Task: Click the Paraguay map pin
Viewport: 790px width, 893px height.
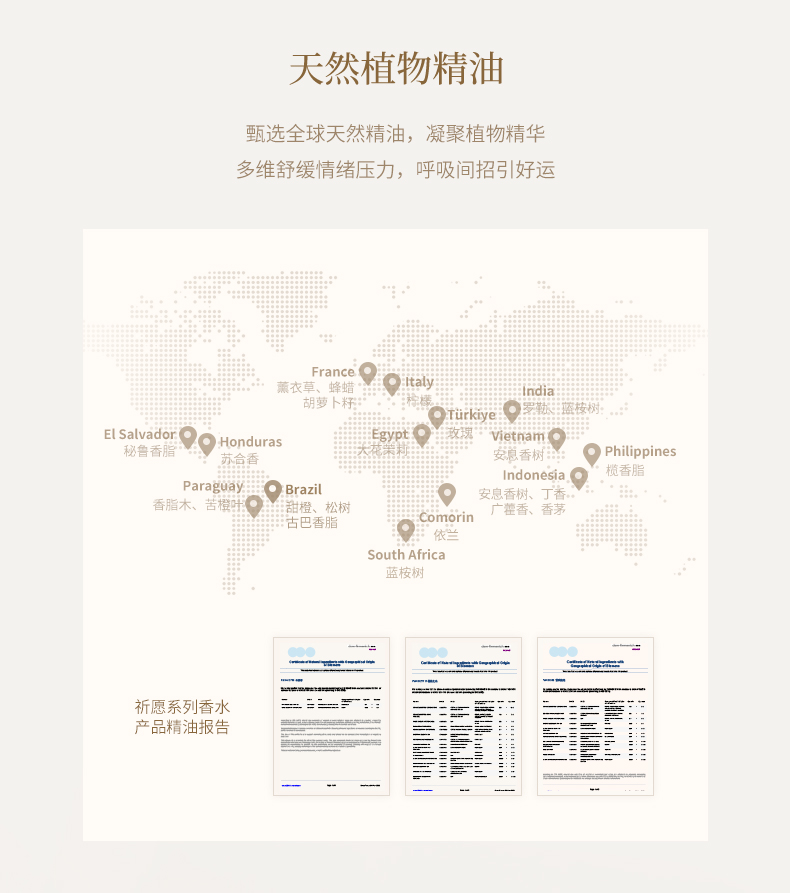Action: tap(254, 505)
